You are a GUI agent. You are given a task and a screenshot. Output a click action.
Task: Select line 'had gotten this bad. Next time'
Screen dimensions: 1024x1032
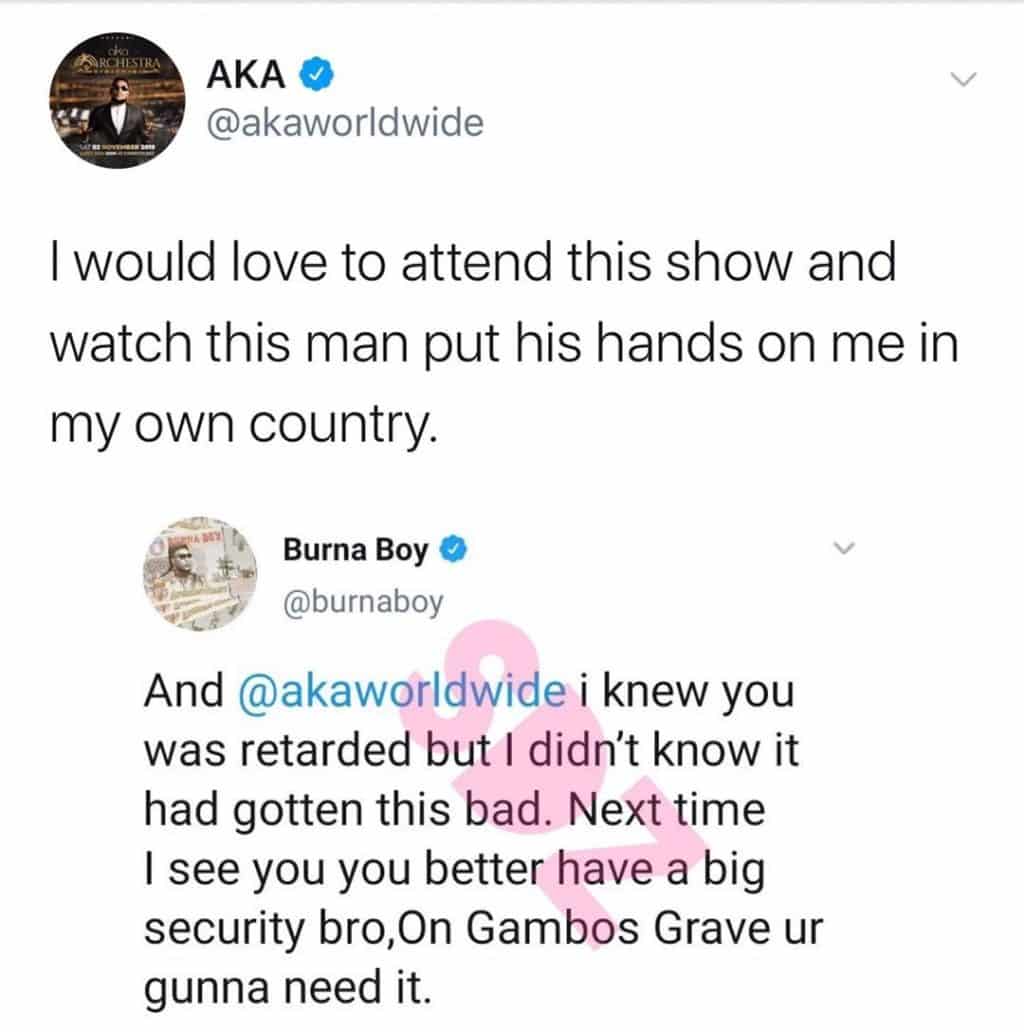(455, 810)
